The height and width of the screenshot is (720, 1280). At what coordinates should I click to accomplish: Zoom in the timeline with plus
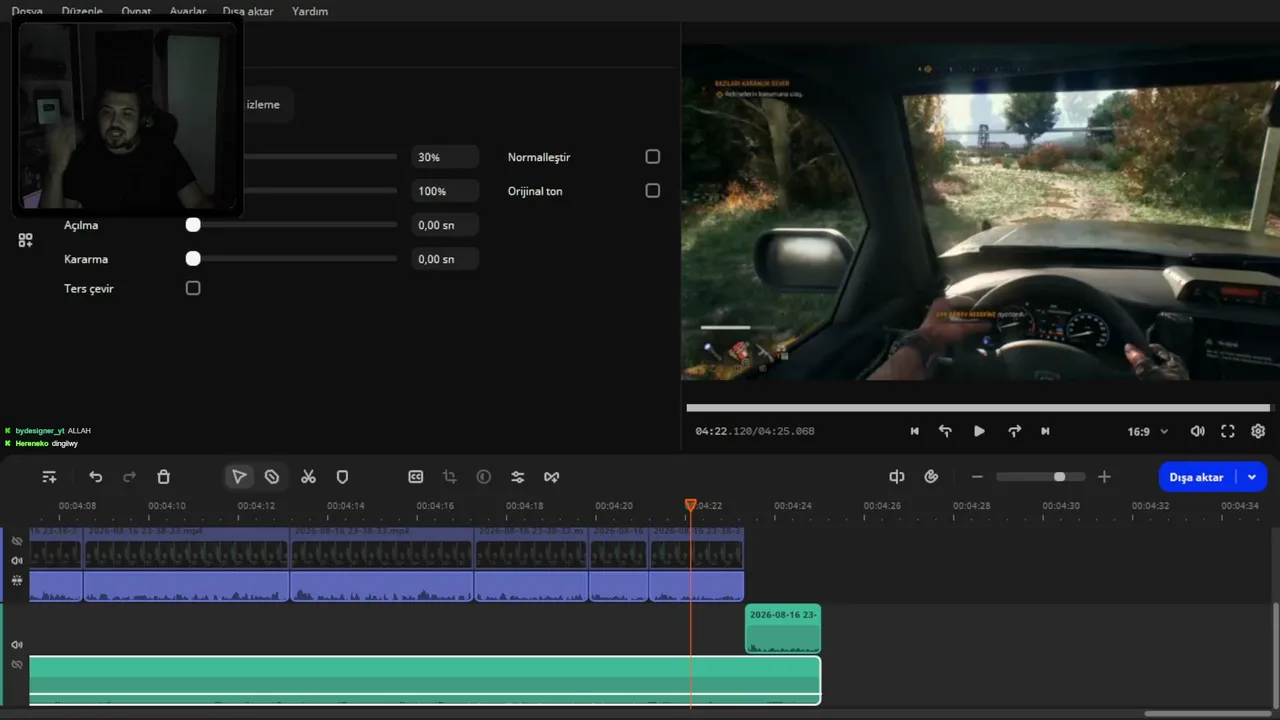1104,477
